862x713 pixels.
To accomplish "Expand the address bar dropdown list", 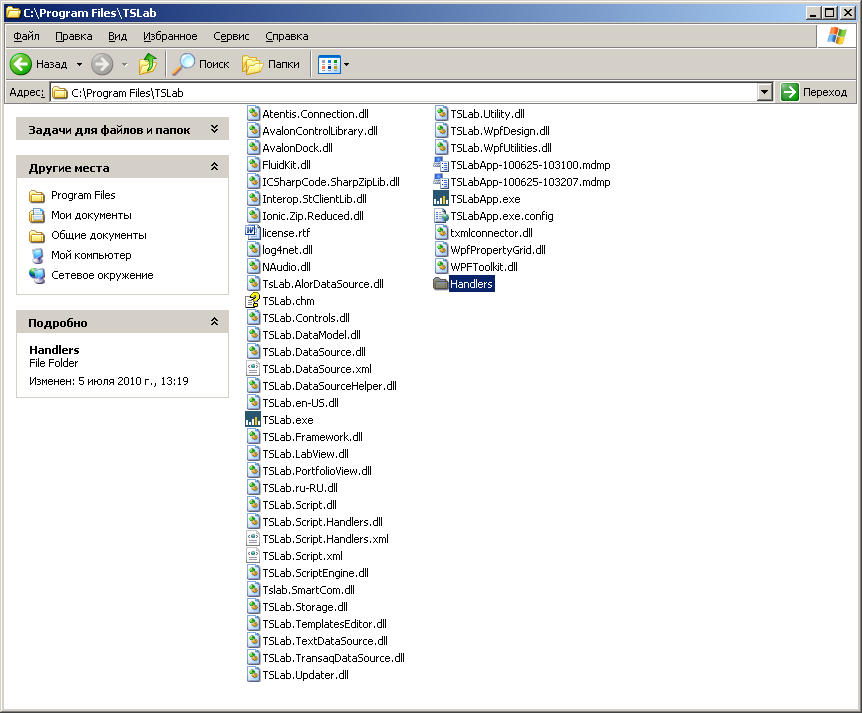I will tap(765, 92).
